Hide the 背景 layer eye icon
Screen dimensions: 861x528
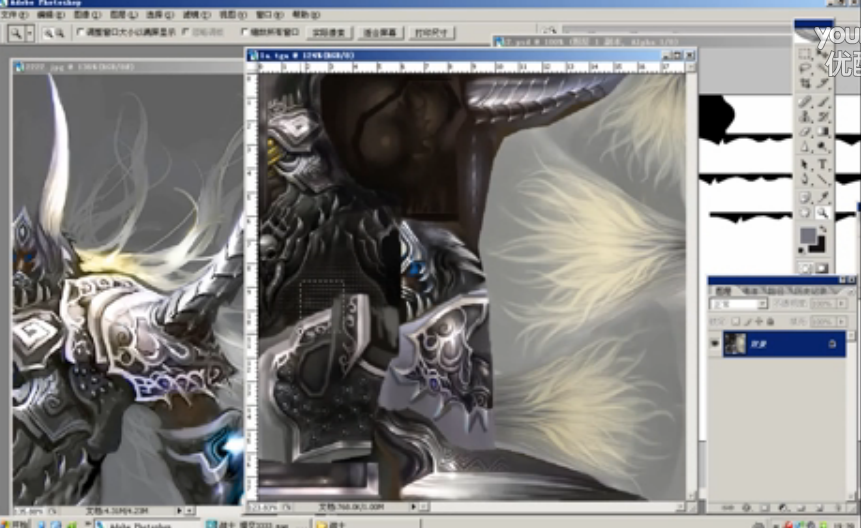tap(714, 344)
